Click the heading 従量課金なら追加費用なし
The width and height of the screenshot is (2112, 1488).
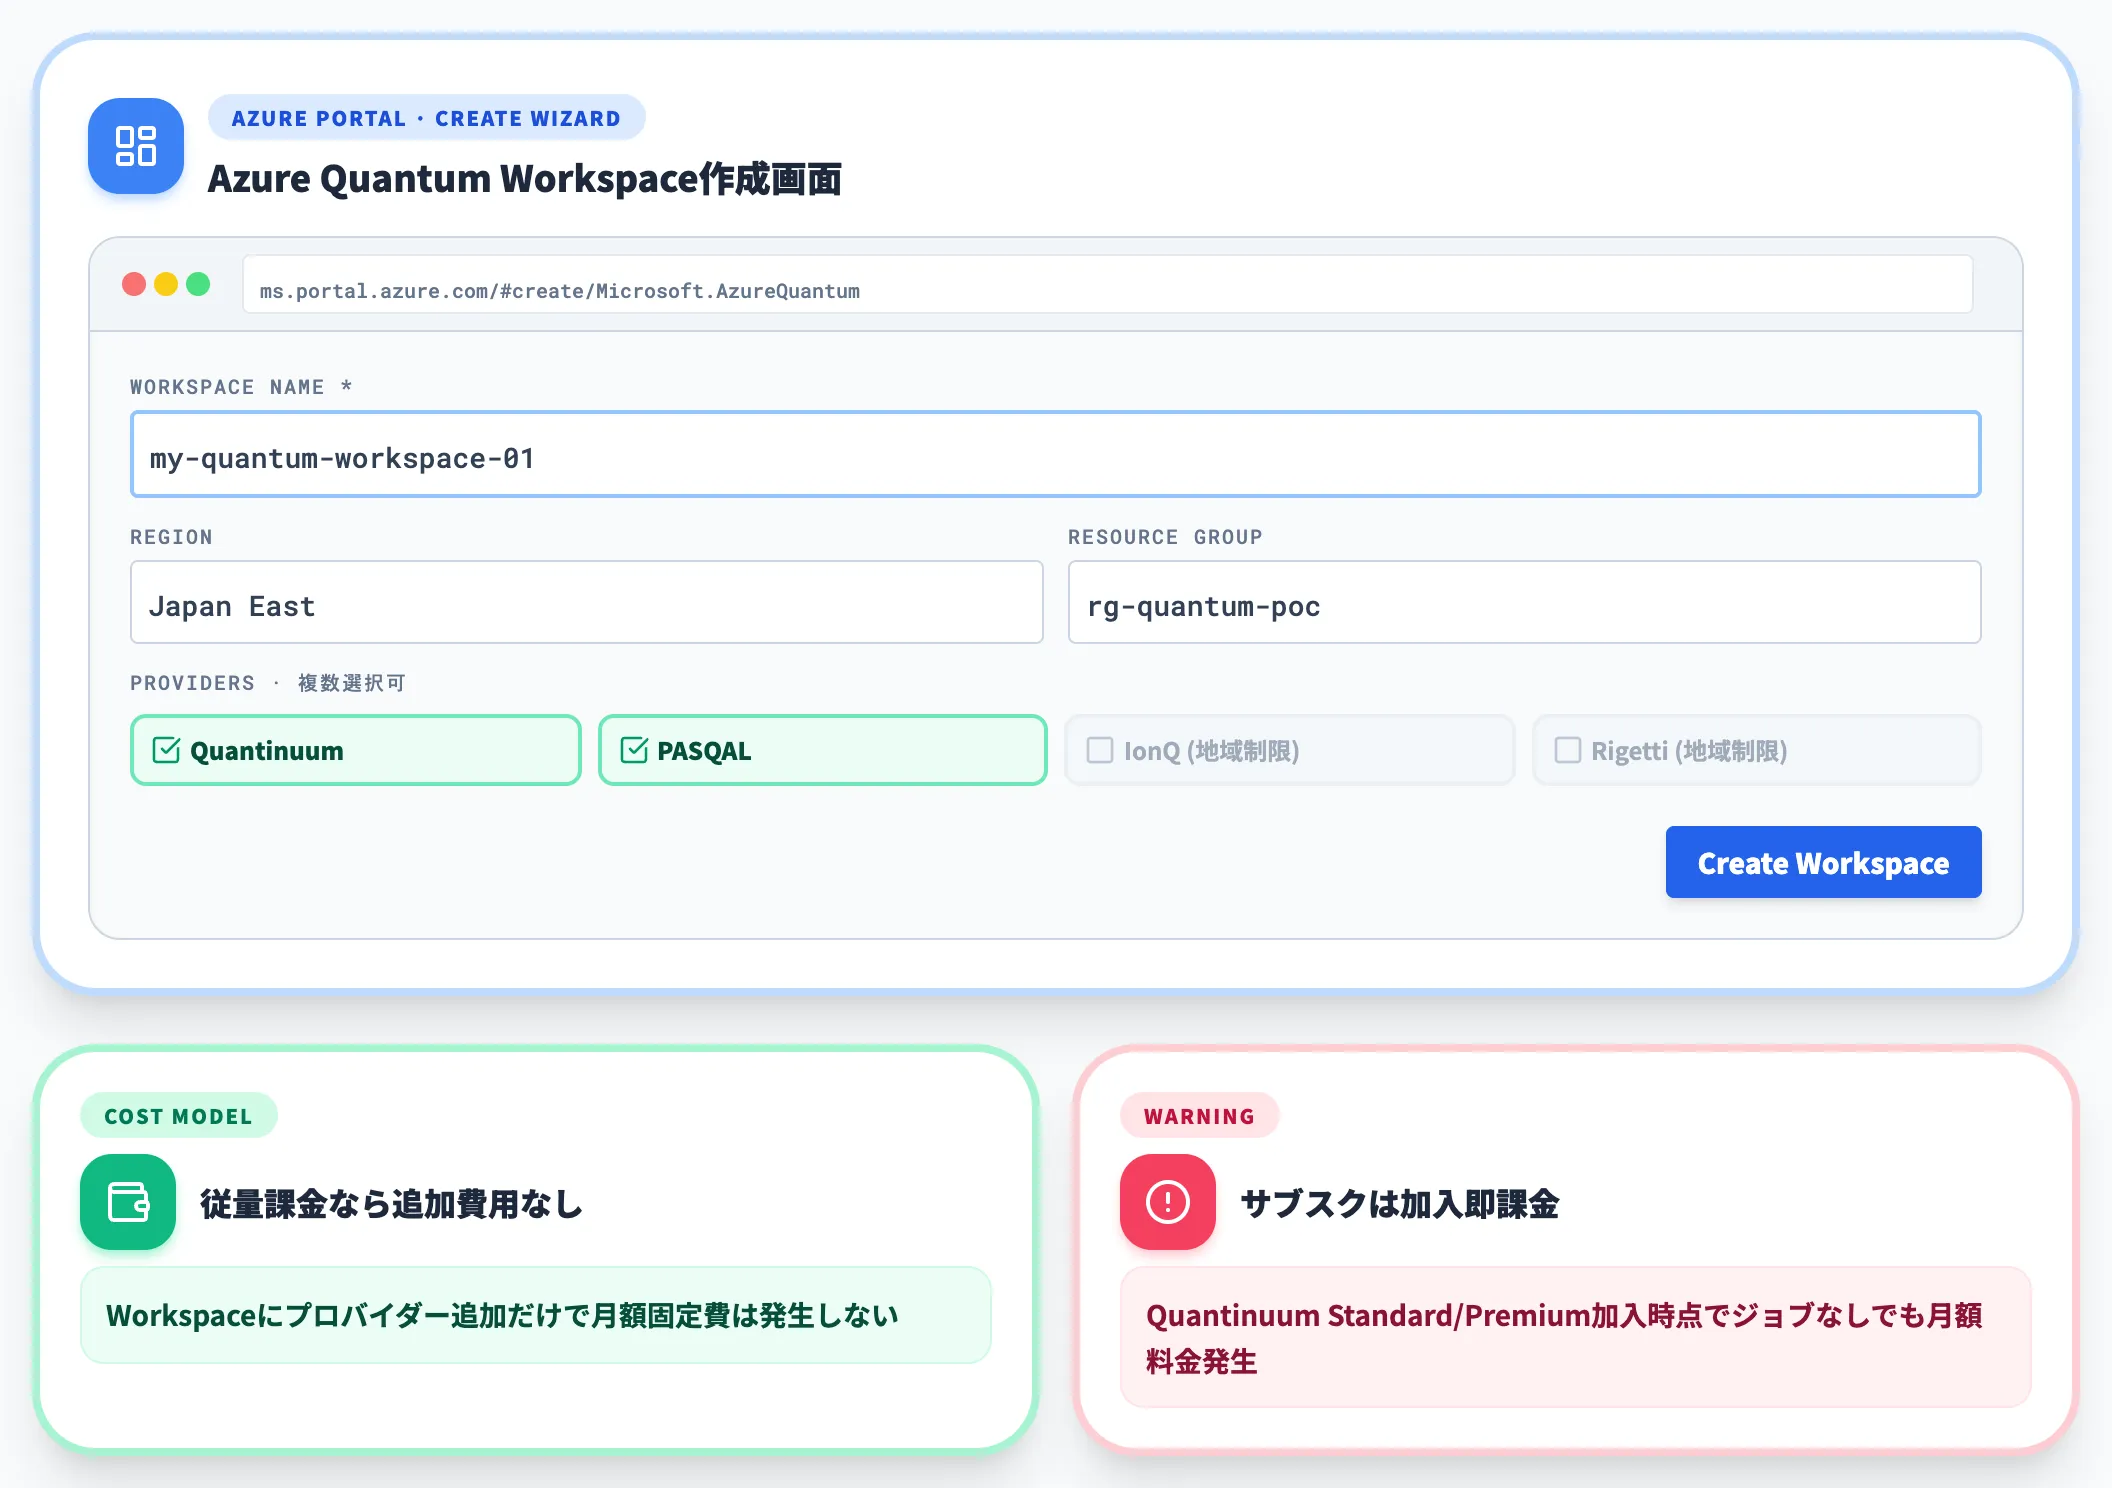tap(391, 1203)
